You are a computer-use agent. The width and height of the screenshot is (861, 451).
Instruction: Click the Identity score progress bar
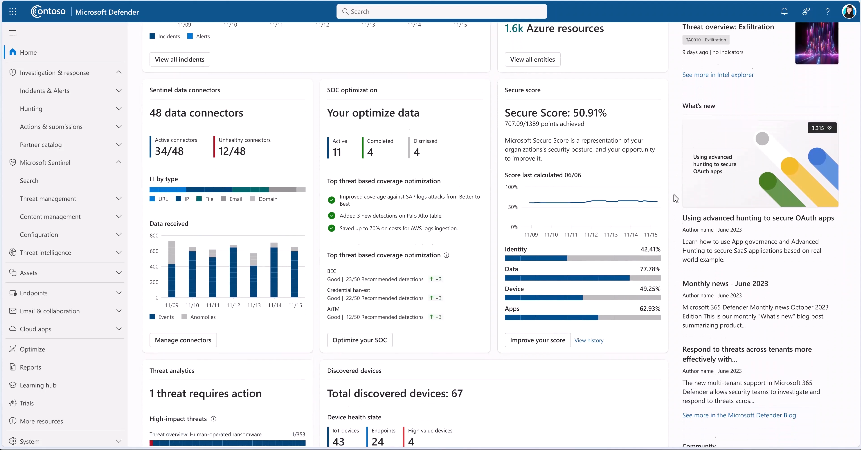583,258
